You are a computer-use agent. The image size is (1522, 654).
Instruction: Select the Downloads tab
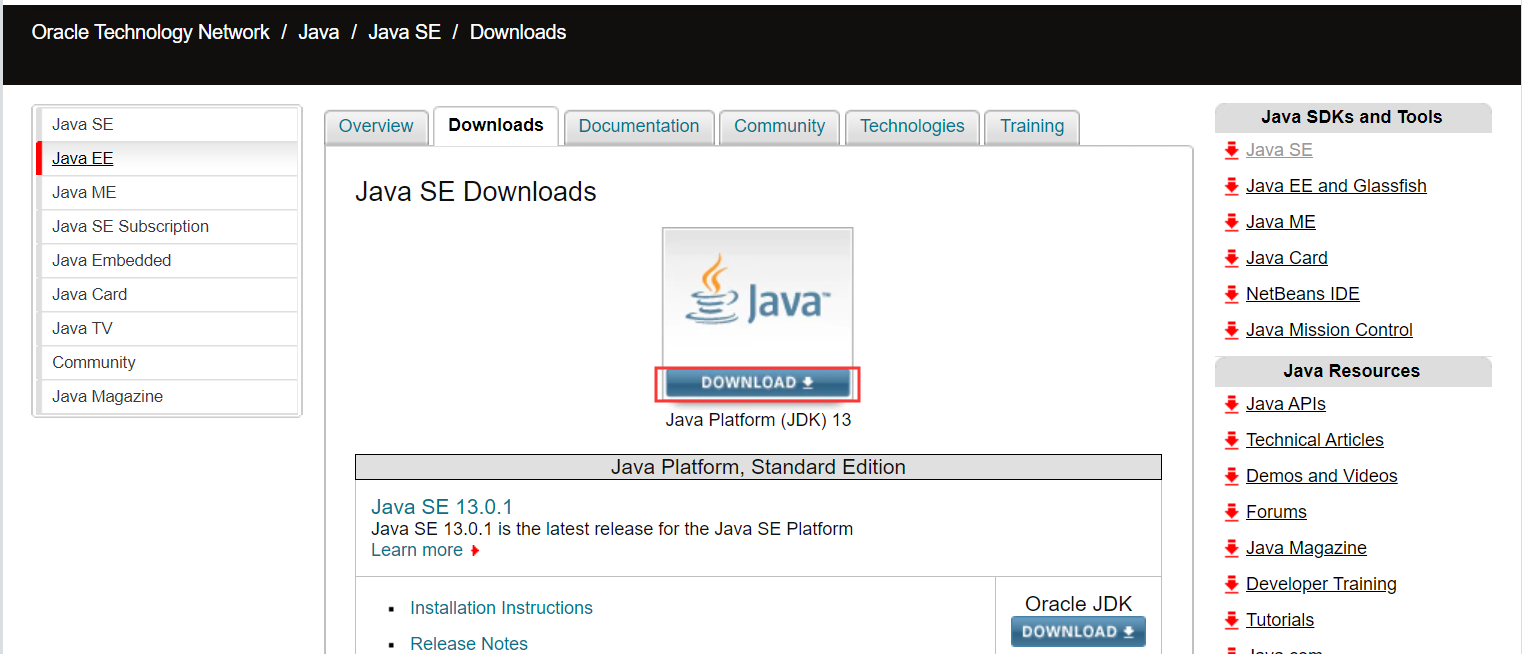[496, 126]
